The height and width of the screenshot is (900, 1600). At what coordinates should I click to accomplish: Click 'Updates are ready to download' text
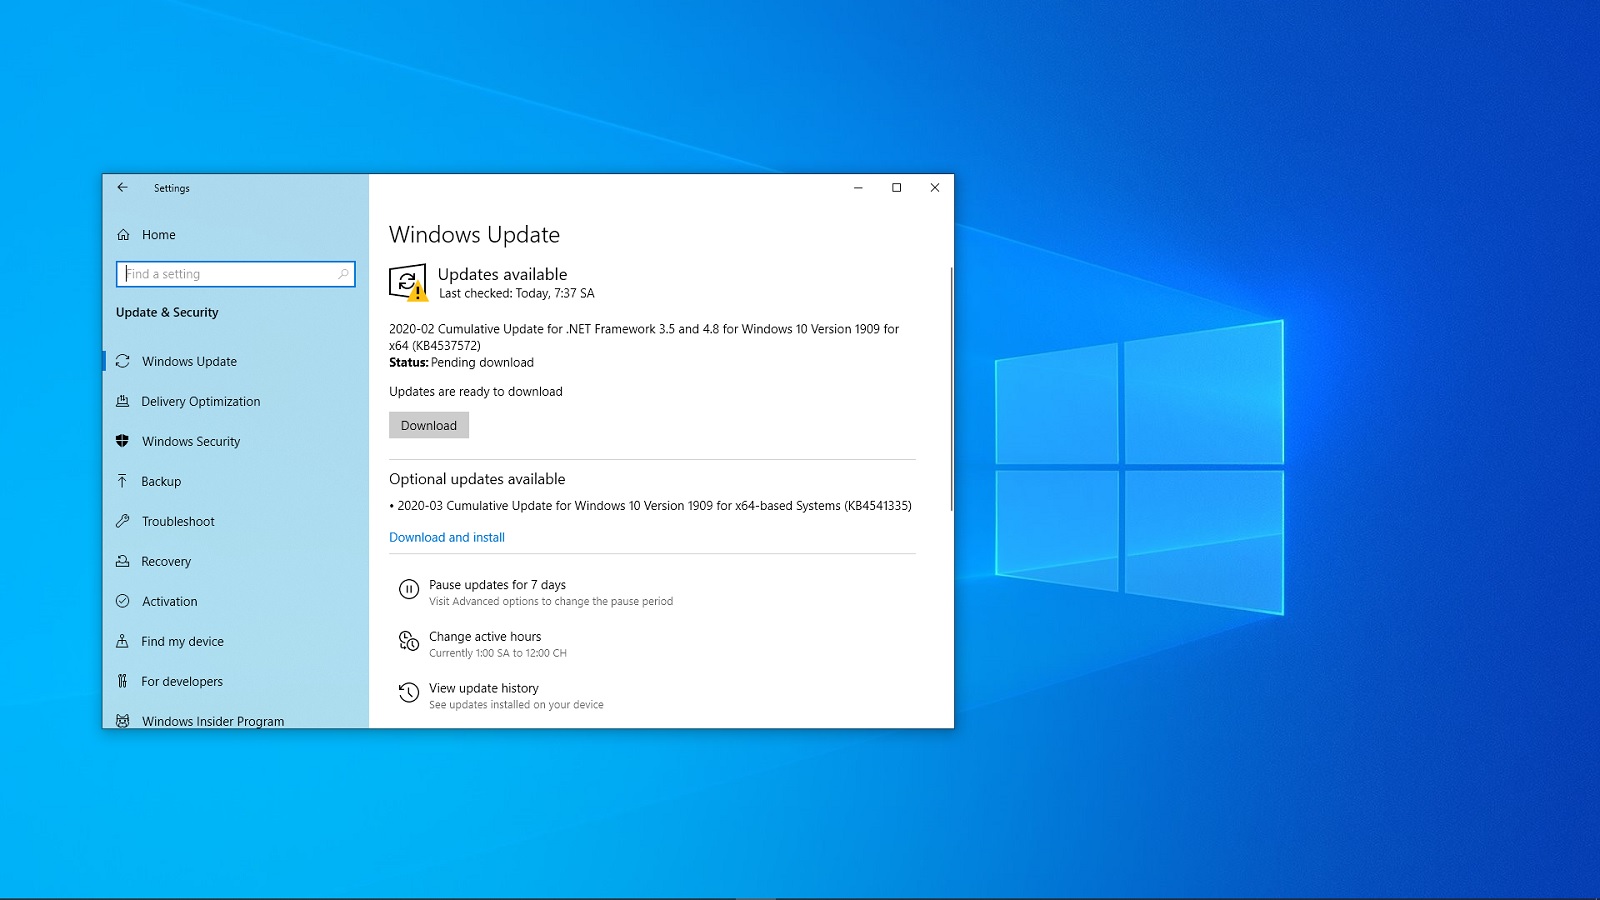tap(476, 391)
